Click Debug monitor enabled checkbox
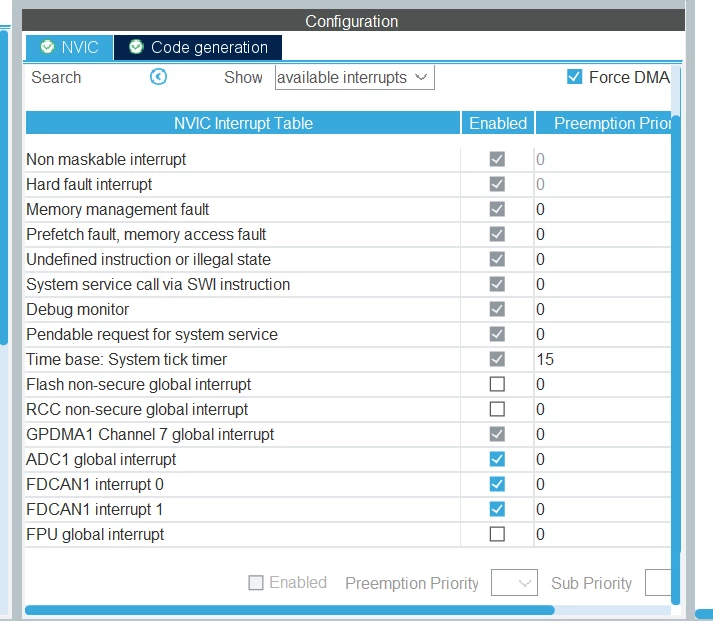713x632 pixels. [497, 309]
